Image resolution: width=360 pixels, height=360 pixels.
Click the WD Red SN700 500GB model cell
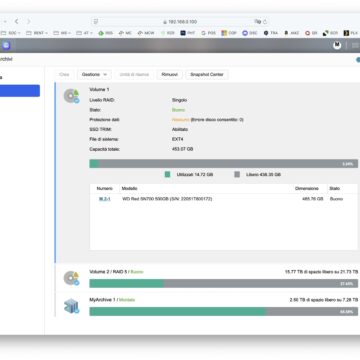point(167,199)
